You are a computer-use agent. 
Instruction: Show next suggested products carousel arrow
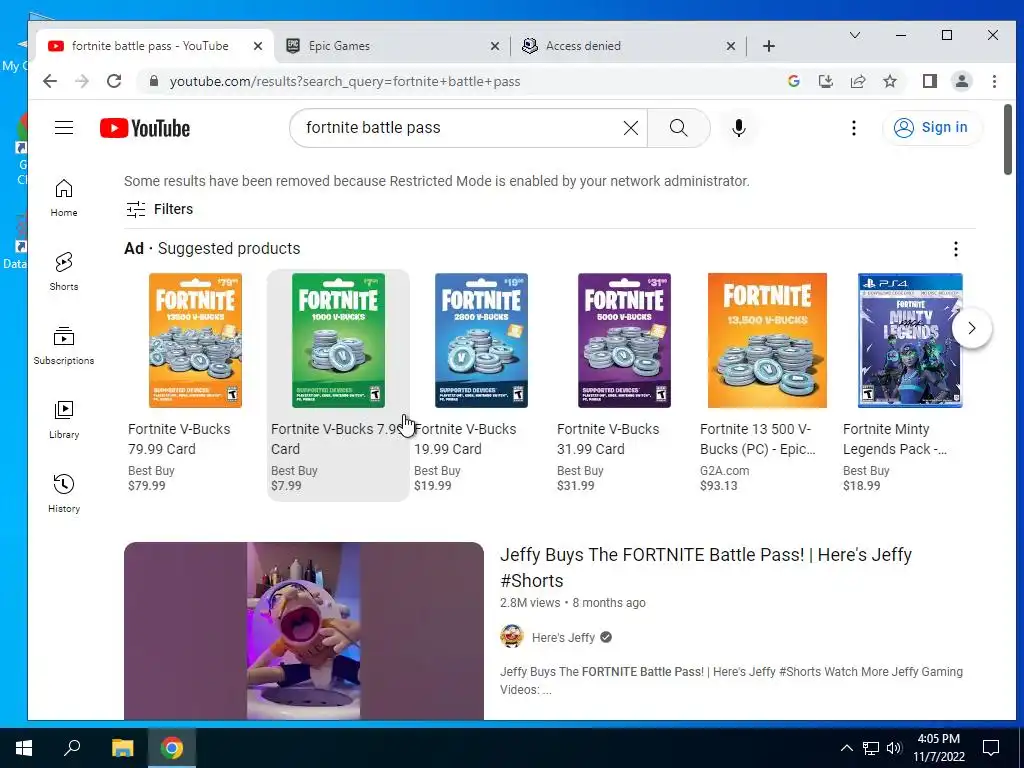(x=972, y=328)
